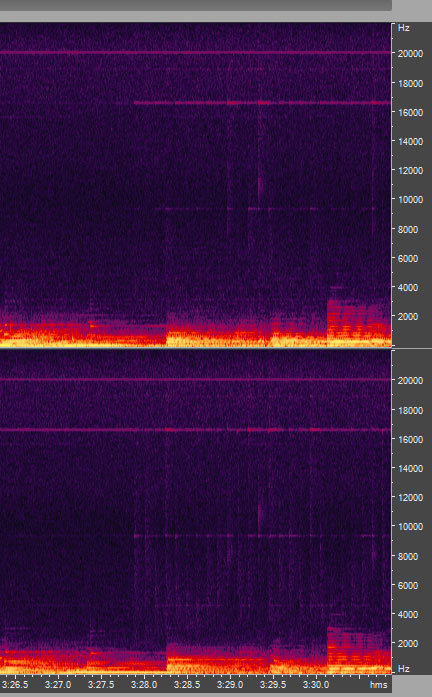Click 10000 on the left channel frequency scale

[x=410, y=200]
